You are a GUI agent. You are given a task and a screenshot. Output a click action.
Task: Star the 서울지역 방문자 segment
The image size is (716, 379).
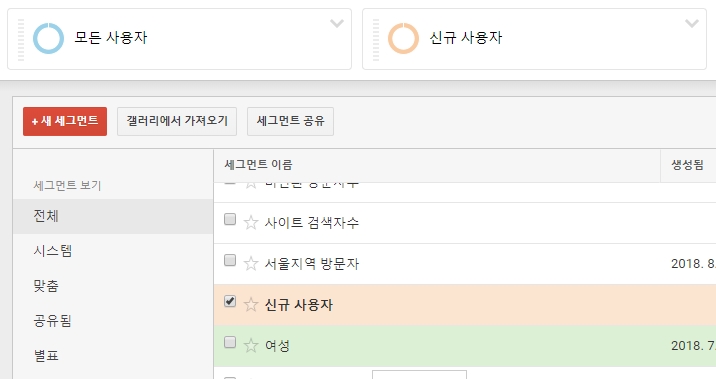point(251,263)
